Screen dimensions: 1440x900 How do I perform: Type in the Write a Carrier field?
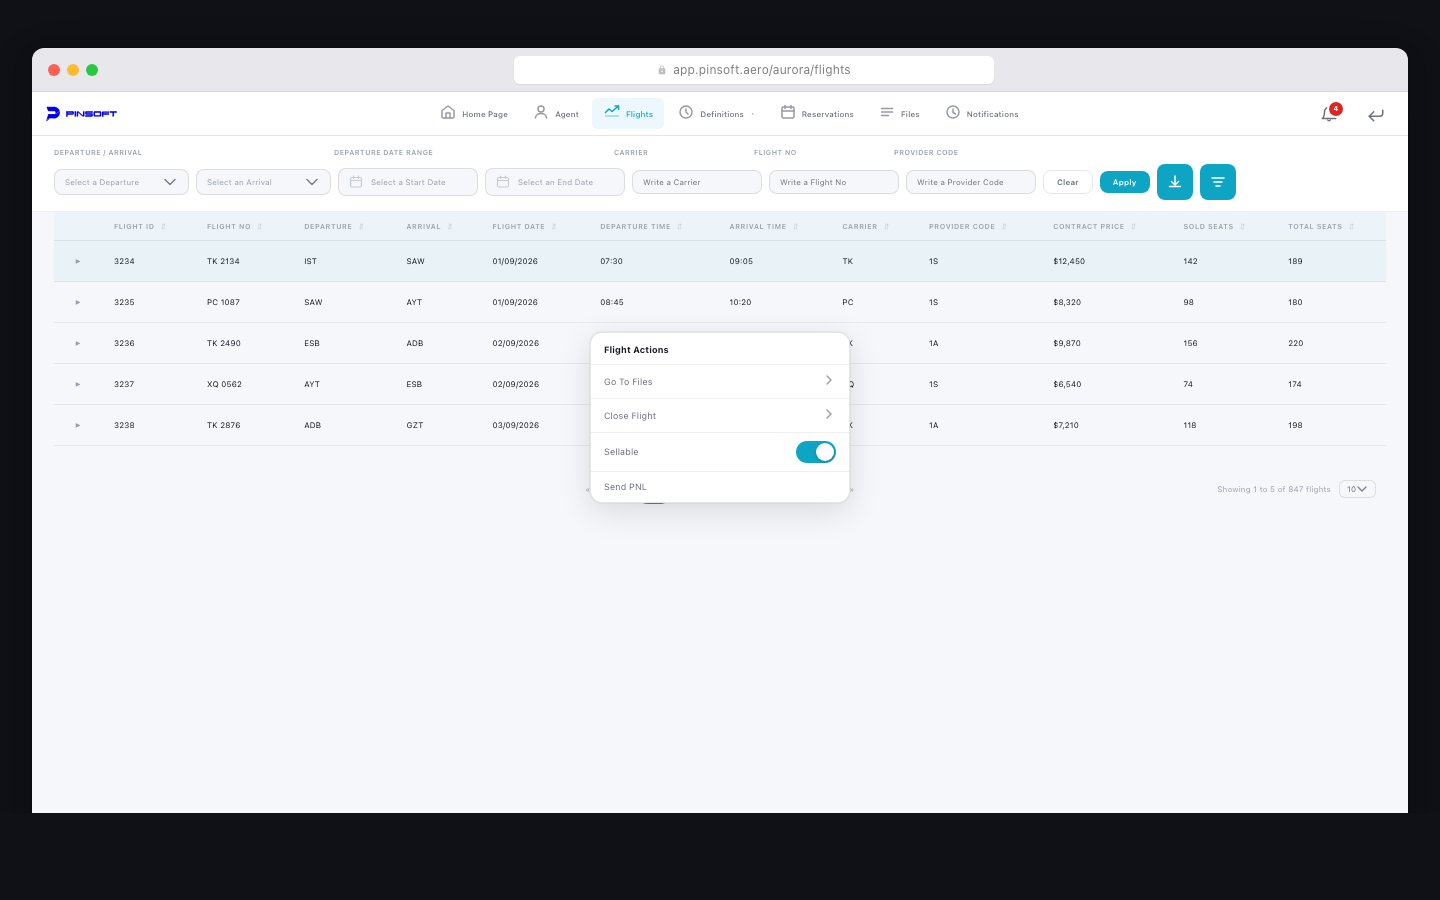point(696,182)
